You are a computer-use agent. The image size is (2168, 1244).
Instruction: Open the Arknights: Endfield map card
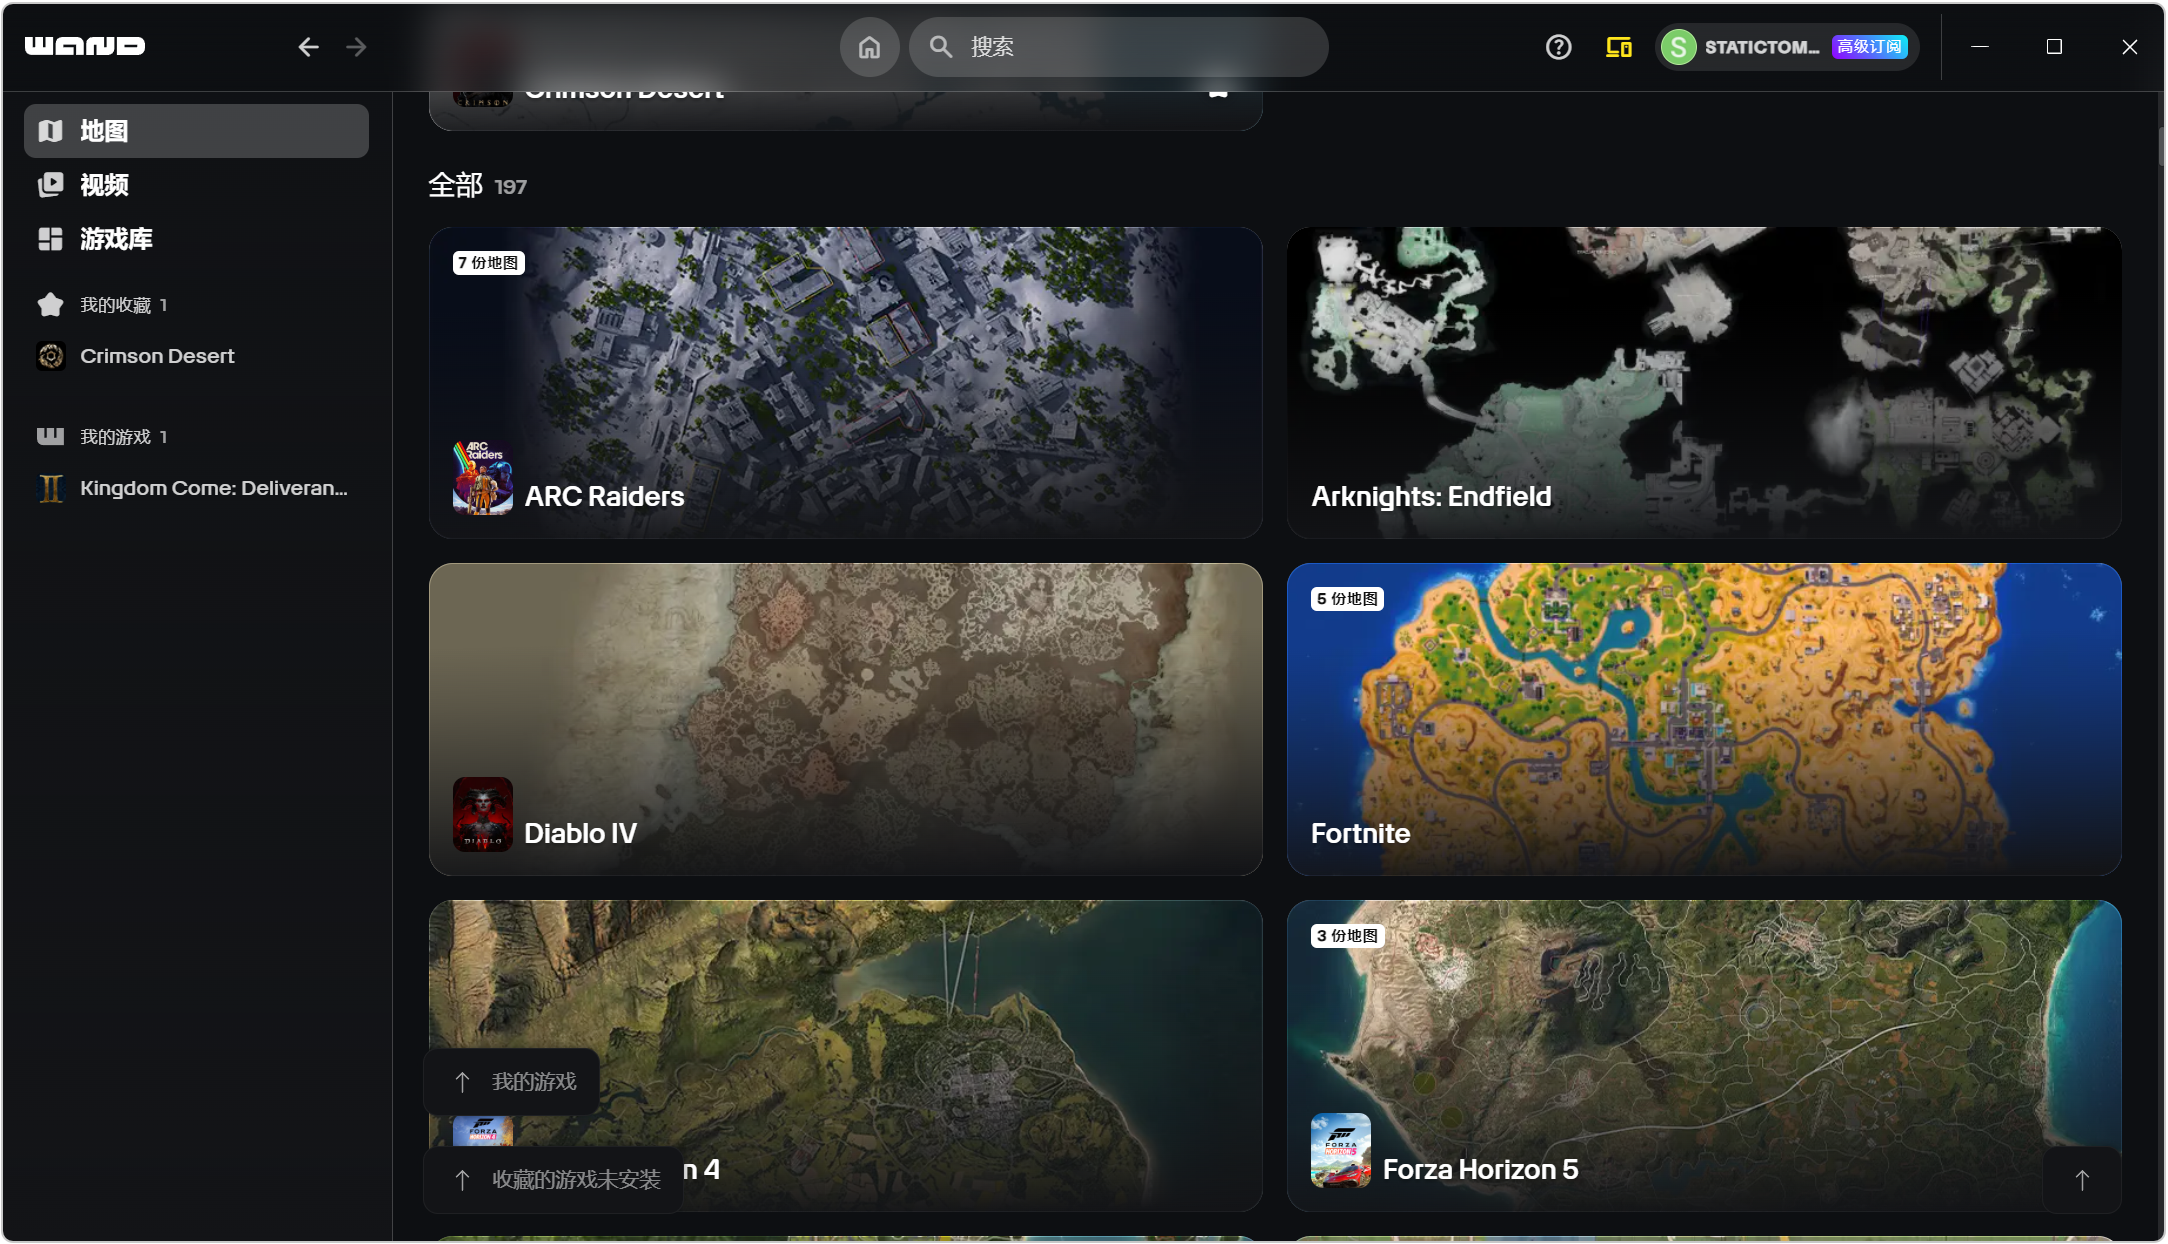[1704, 383]
